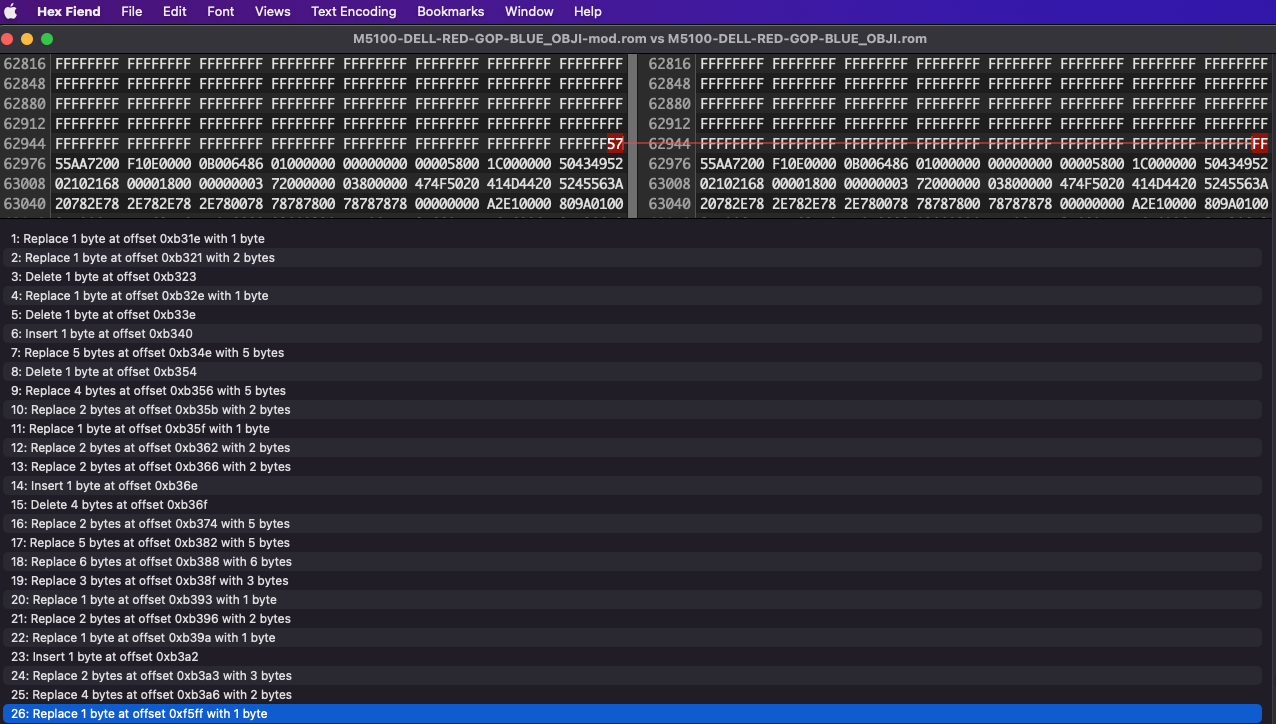1276x724 pixels.
Task: Open the Text Encoding menu
Action: coord(354,12)
